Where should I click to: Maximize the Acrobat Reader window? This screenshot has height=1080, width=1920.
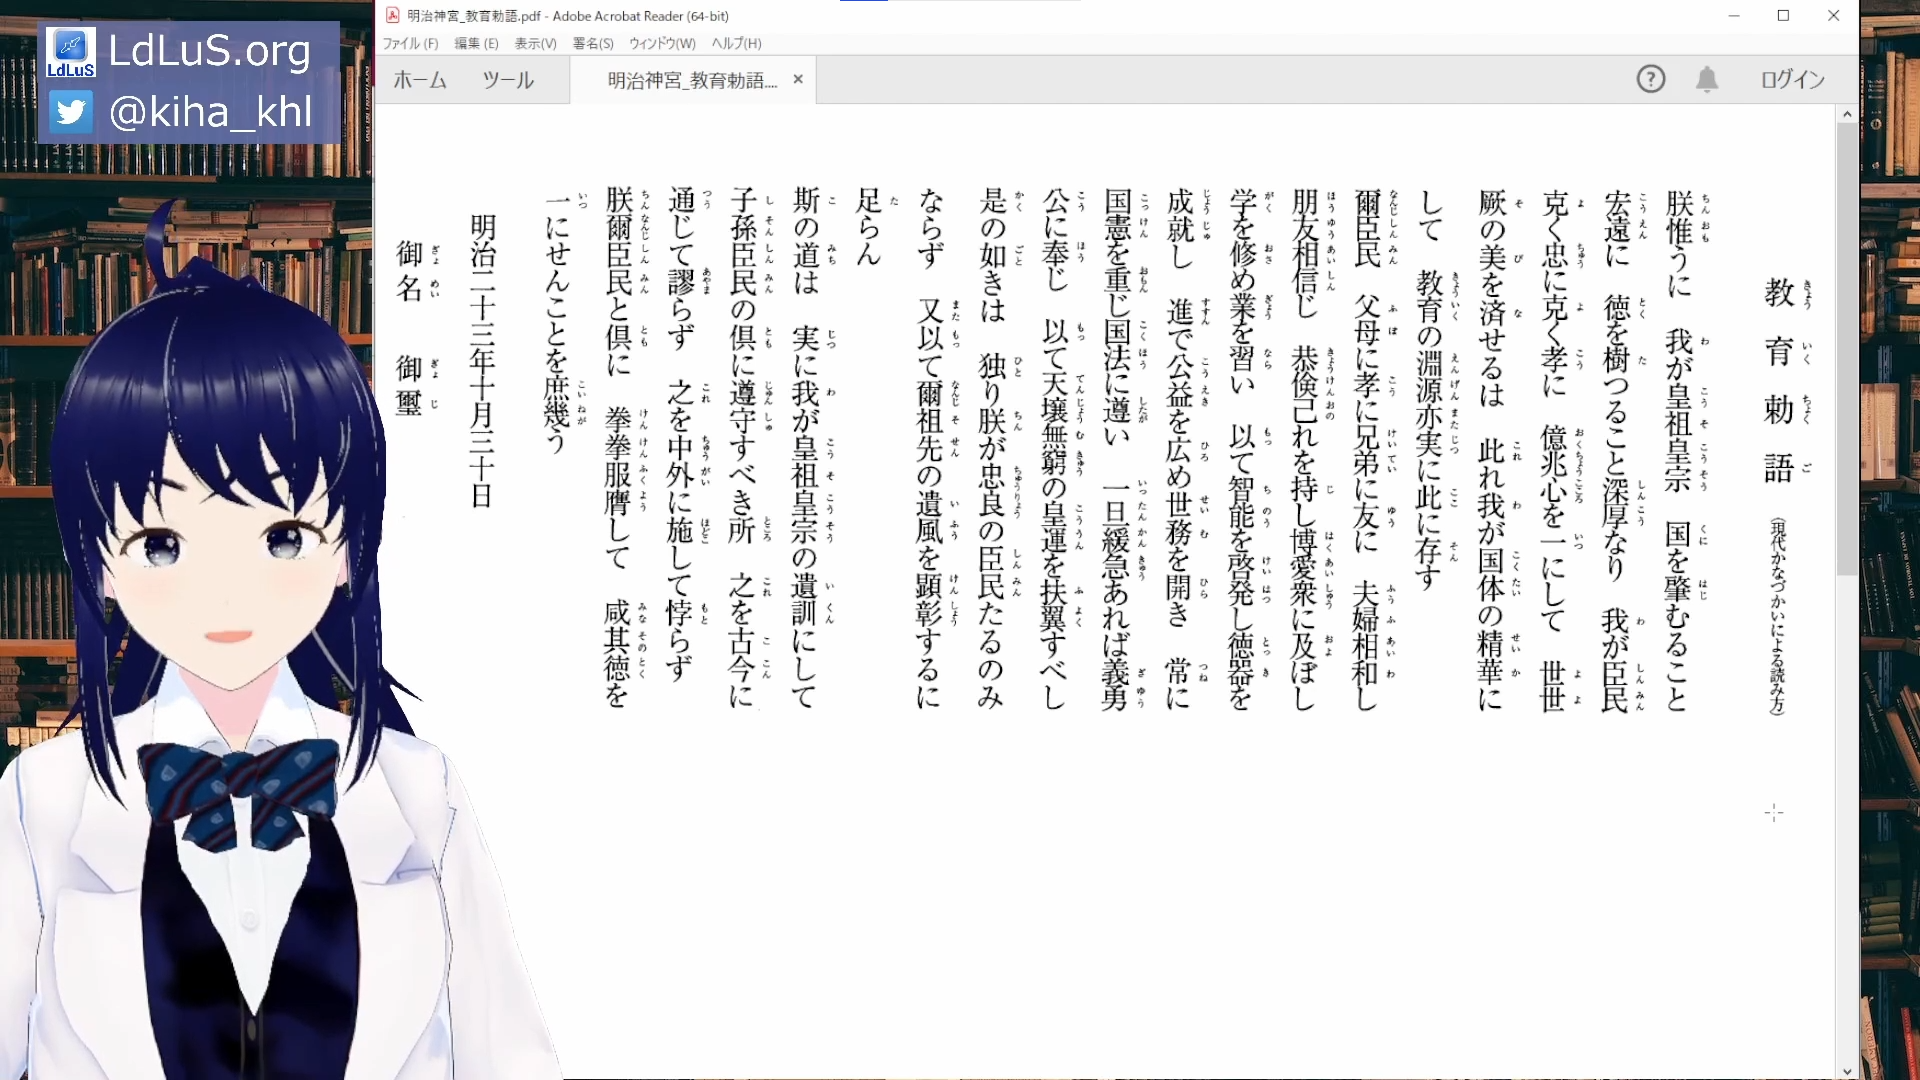point(1783,15)
